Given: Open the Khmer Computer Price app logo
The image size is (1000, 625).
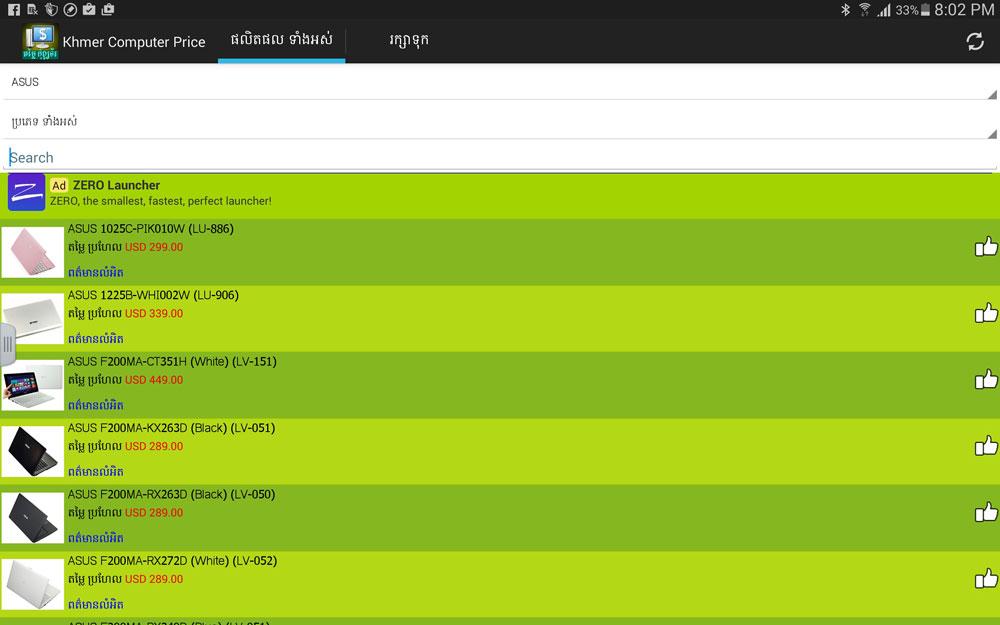Looking at the screenshot, I should click(40, 42).
